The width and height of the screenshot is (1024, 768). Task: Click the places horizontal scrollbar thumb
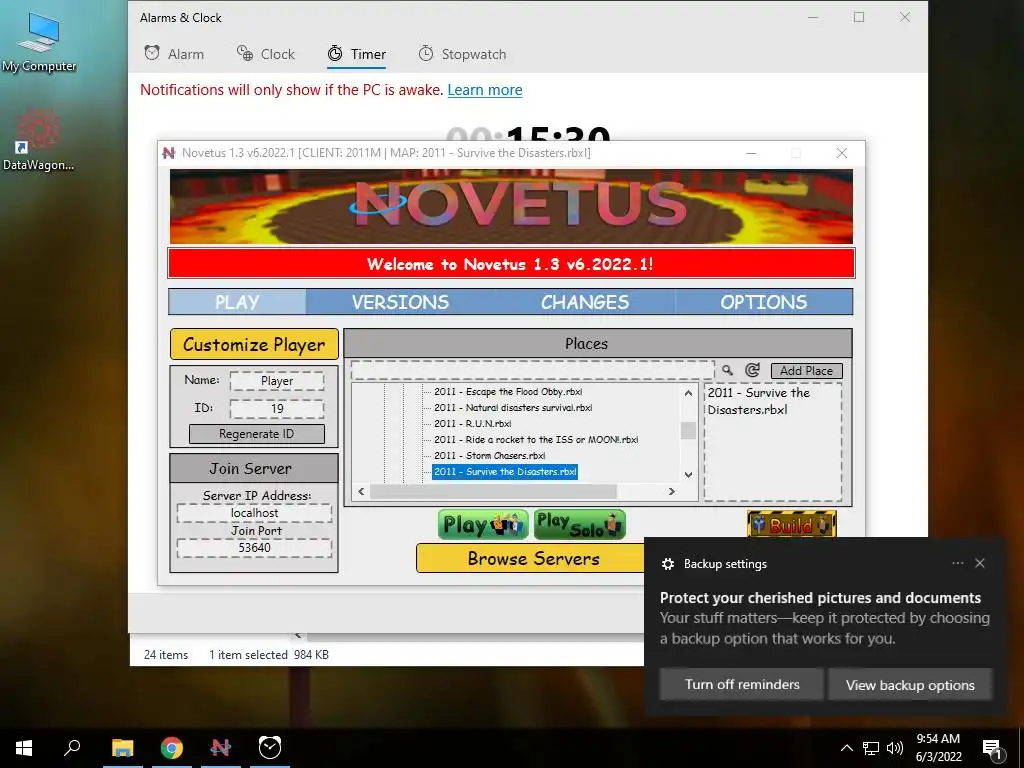tap(493, 491)
